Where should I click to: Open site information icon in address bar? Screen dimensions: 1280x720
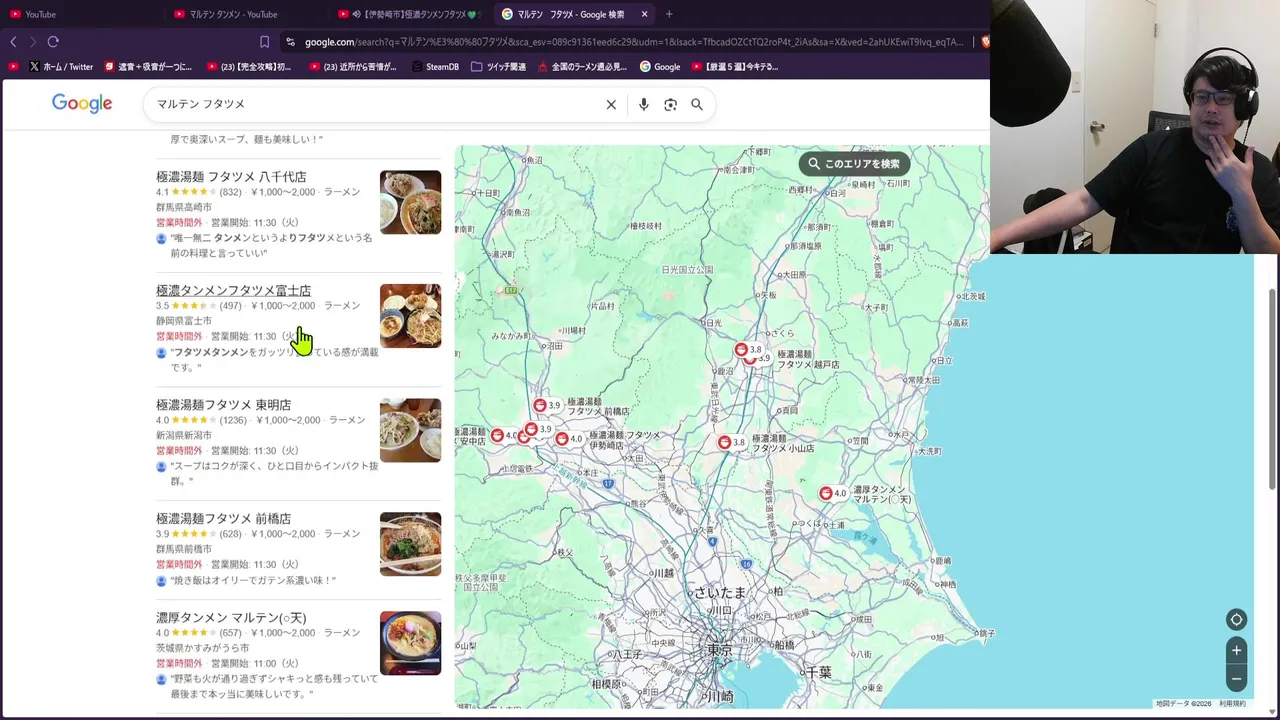pos(290,42)
